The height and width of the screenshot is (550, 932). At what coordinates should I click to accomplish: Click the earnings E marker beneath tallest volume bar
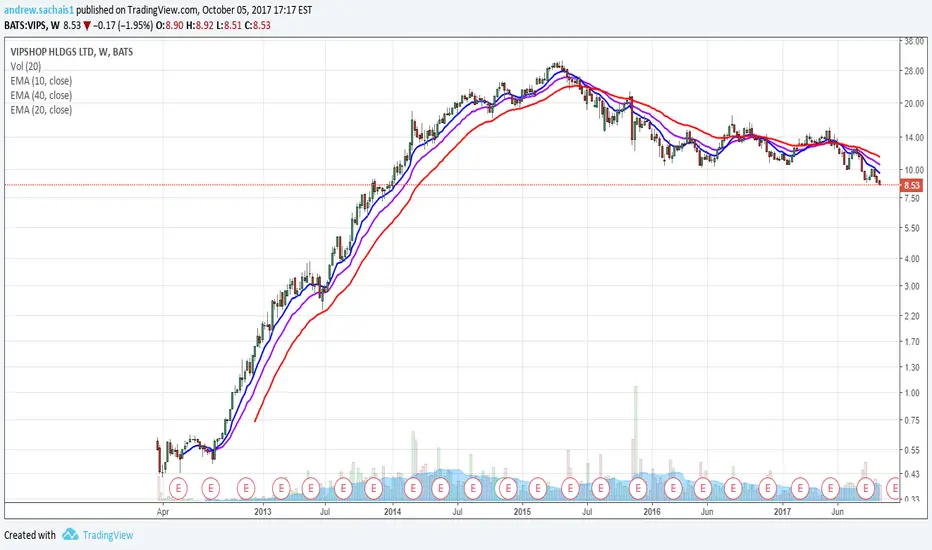(x=638, y=489)
